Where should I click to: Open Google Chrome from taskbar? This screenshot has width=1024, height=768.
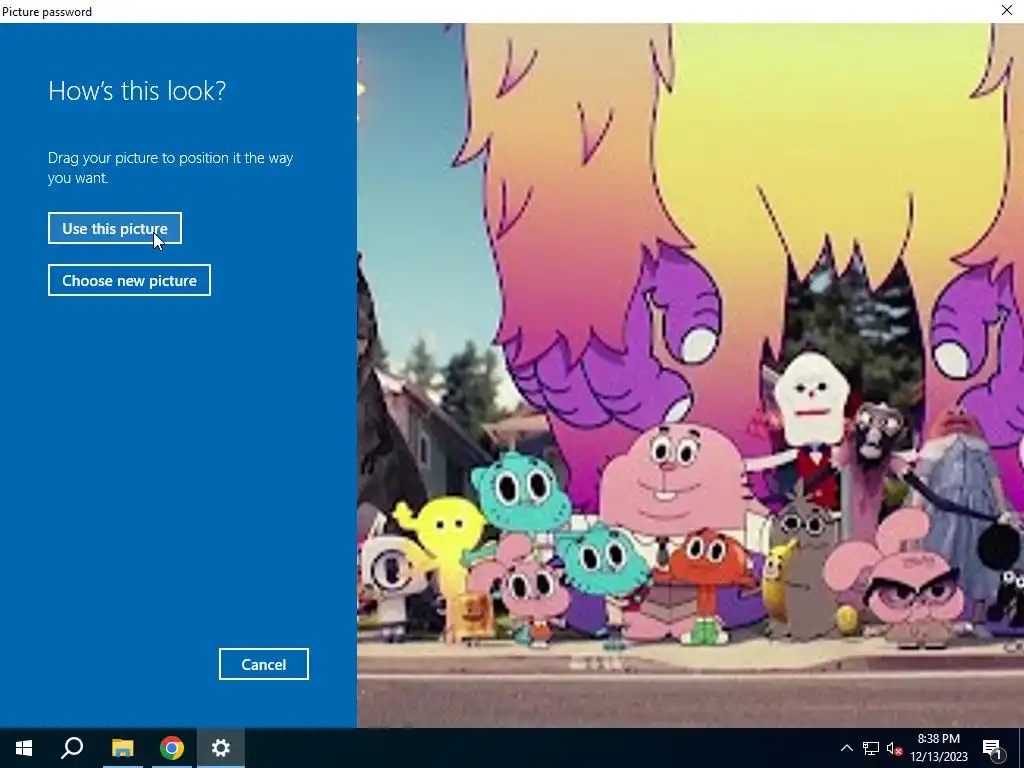172,748
